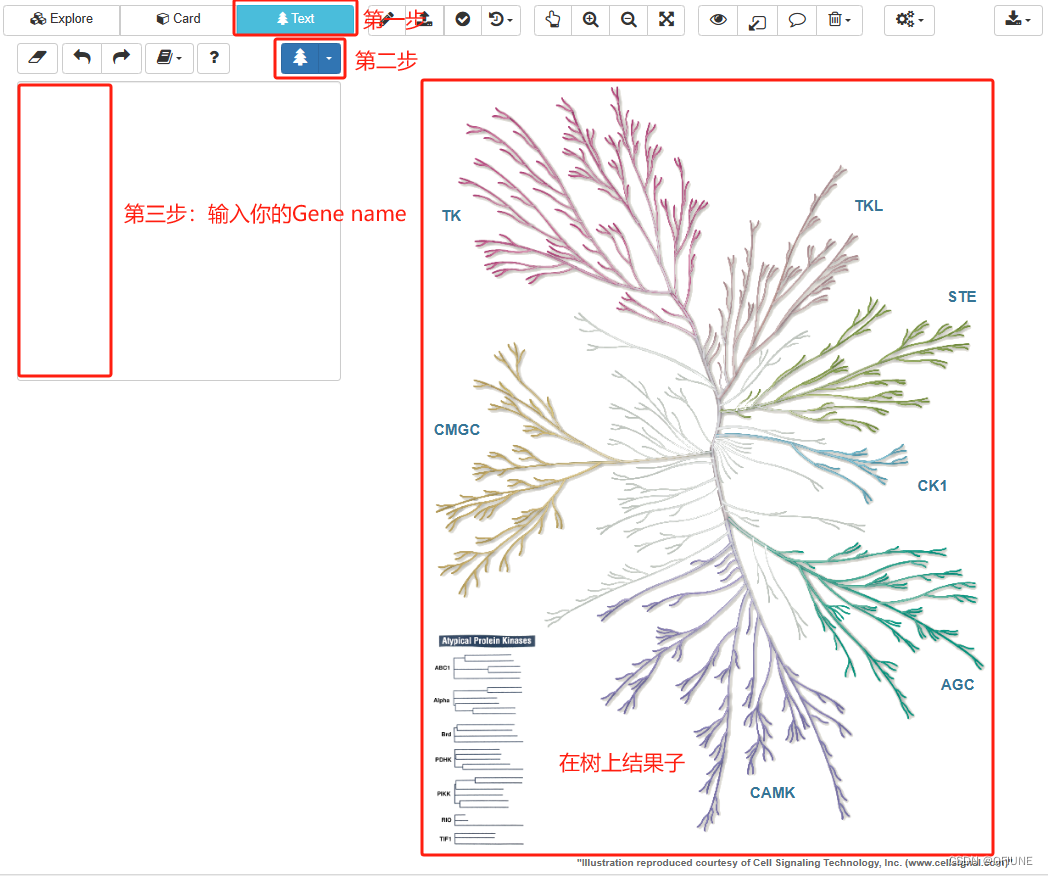Viewport: 1048px width, 876px height.
Task: Open the Card tab
Action: point(178,19)
